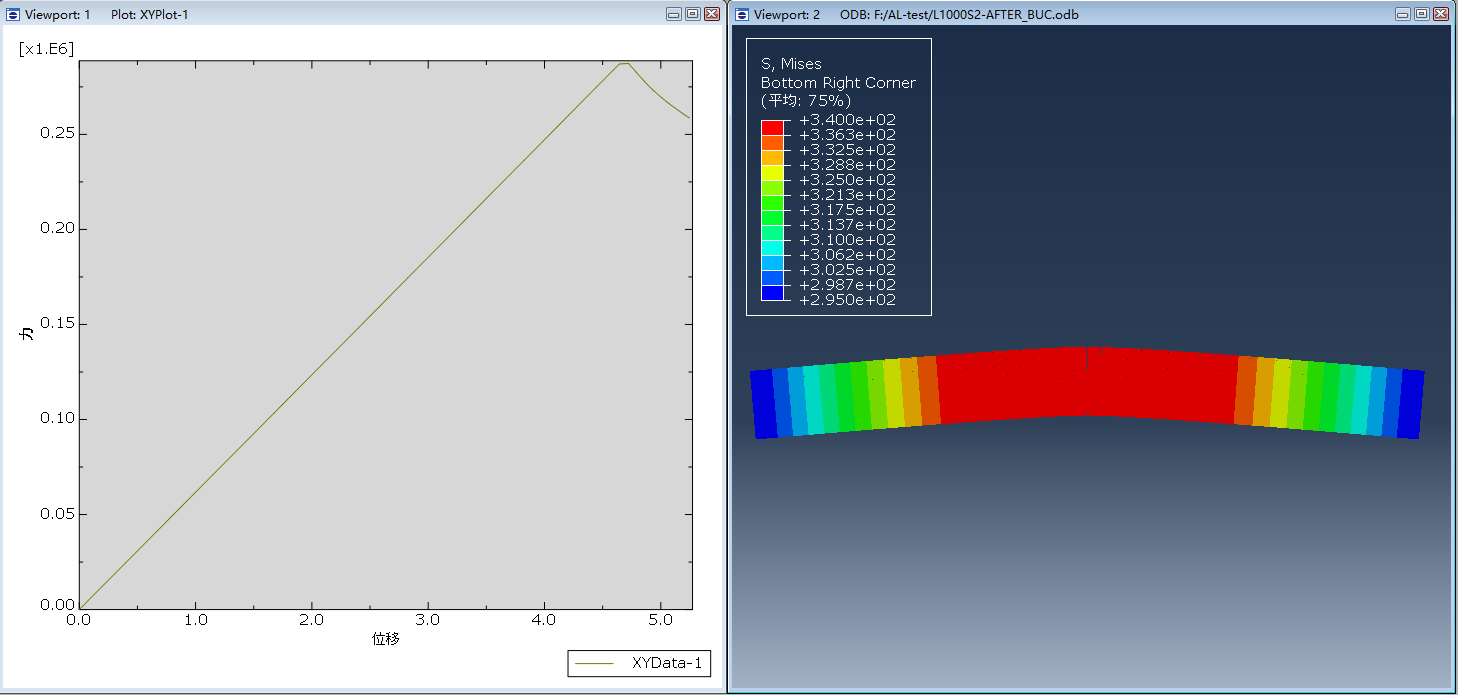Minimize the Viewport 2 ODB window
The height and width of the screenshot is (695, 1458).
coord(1403,14)
